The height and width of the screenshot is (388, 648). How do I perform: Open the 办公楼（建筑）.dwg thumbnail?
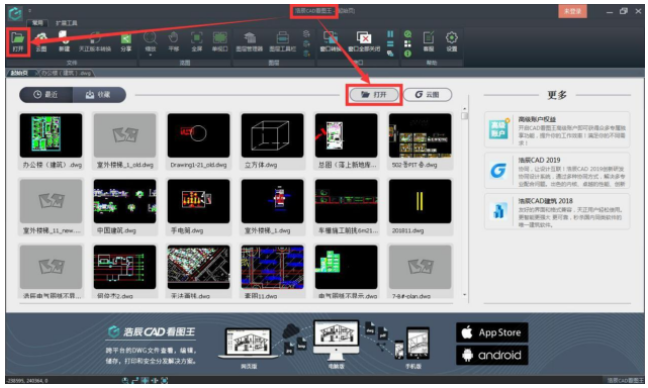51,135
